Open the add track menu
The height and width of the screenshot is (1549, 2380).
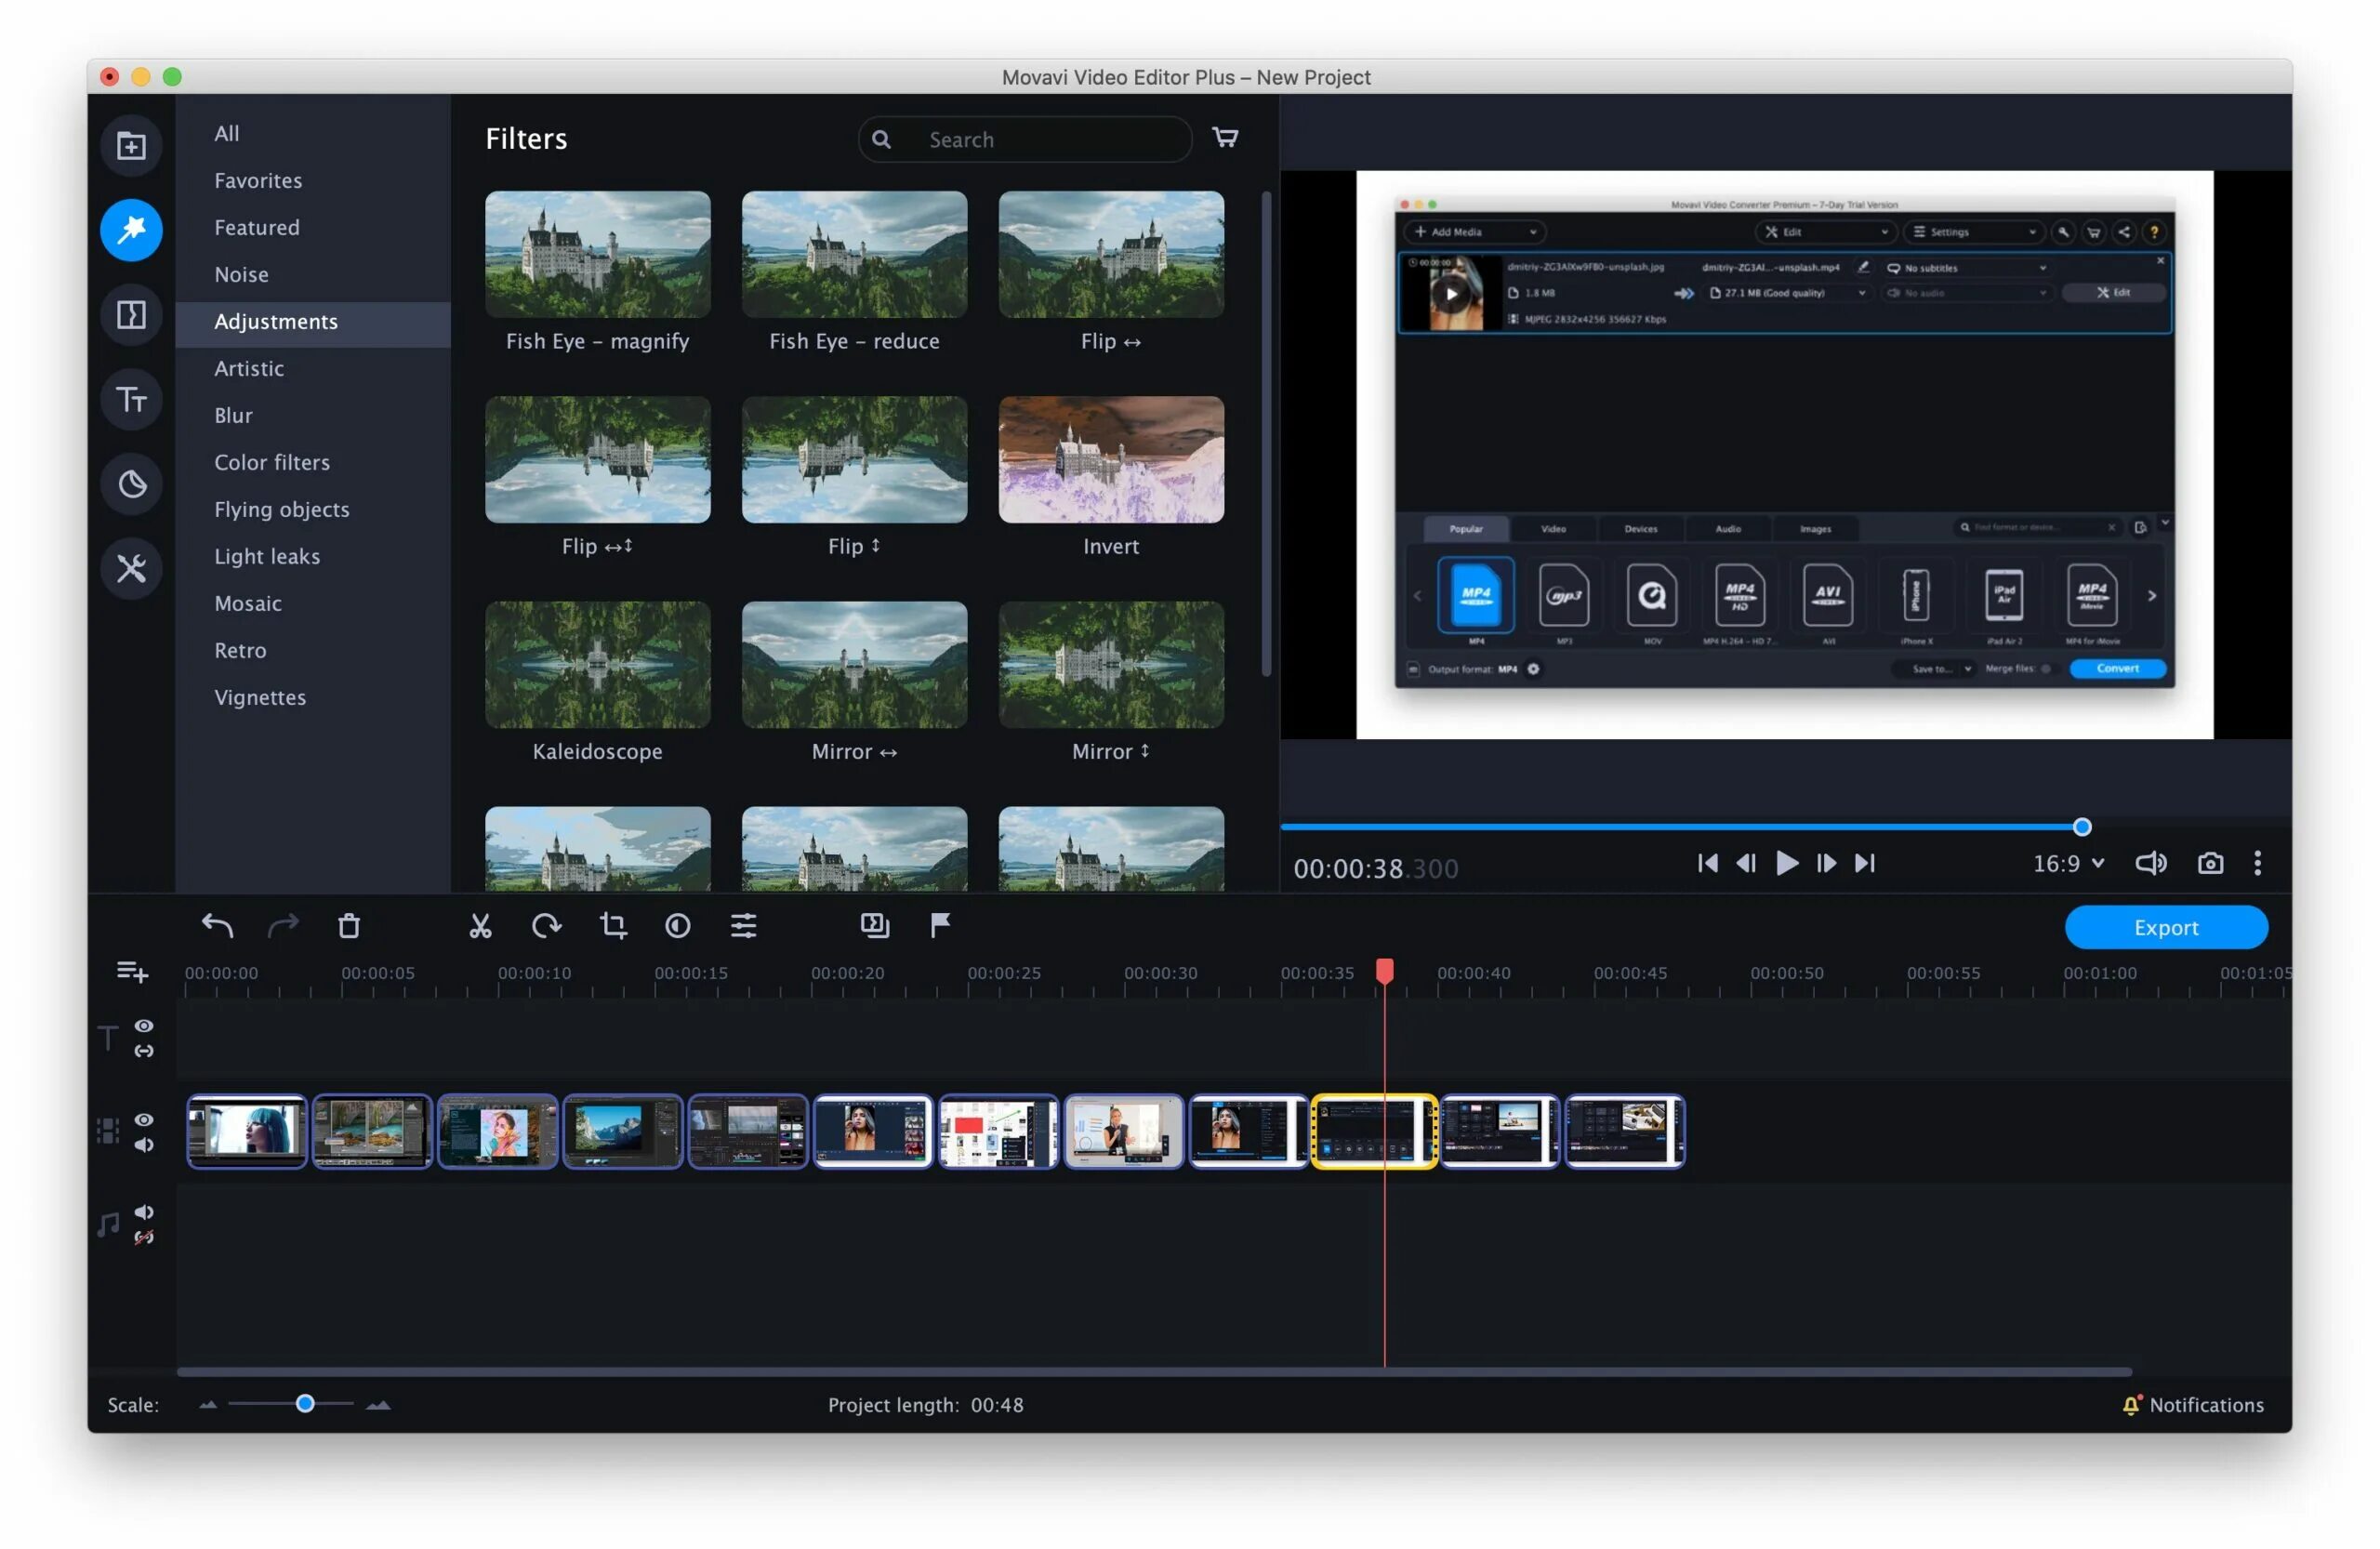[x=132, y=971]
